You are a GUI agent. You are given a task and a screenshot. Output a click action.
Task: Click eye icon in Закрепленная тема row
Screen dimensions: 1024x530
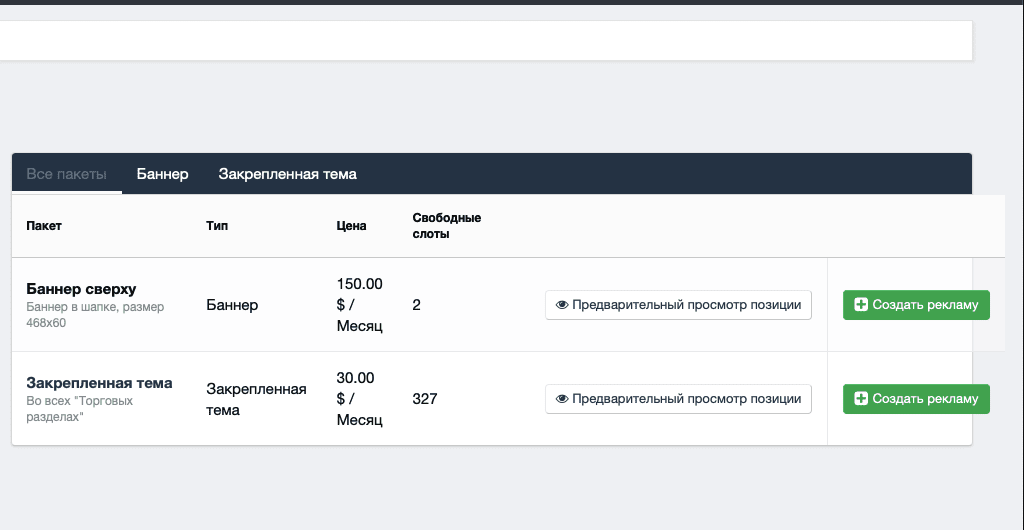(562, 399)
